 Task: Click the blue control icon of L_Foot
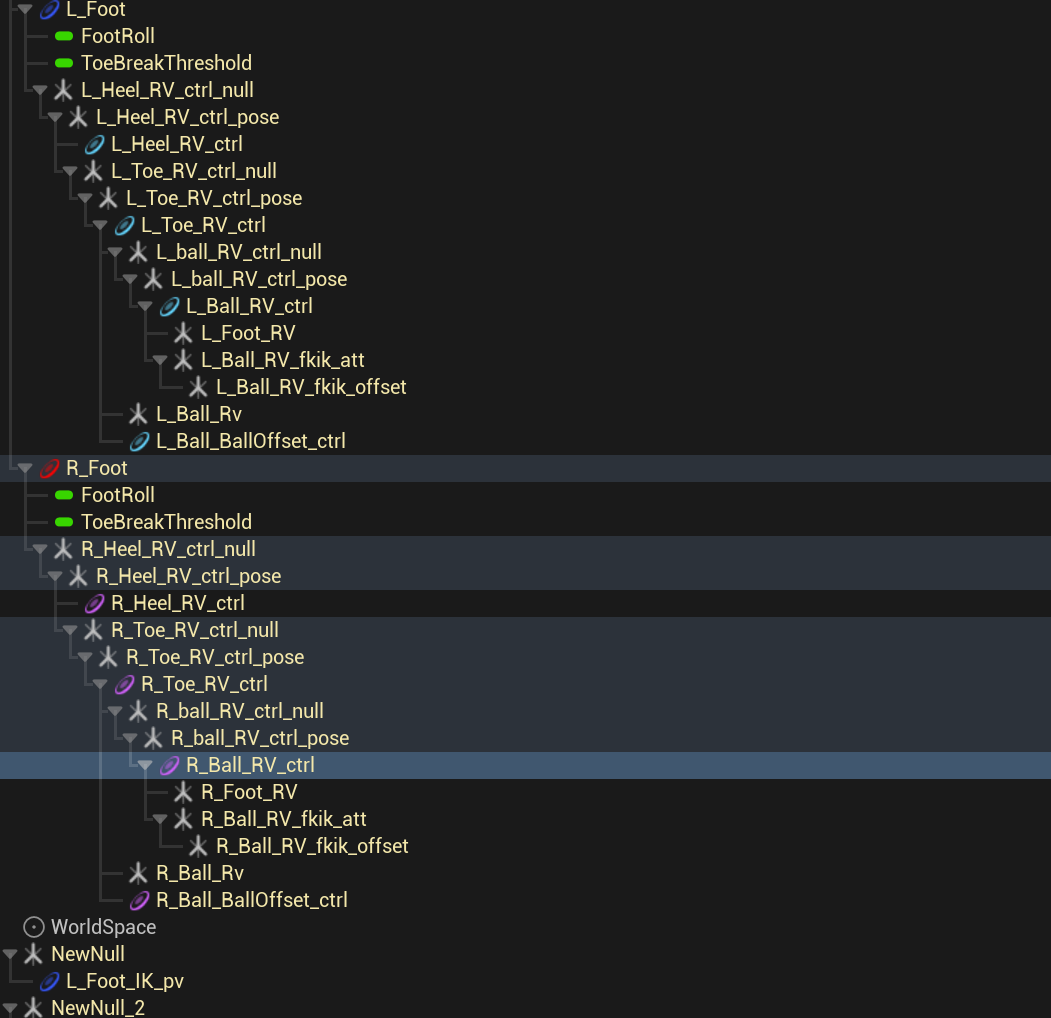click(50, 9)
